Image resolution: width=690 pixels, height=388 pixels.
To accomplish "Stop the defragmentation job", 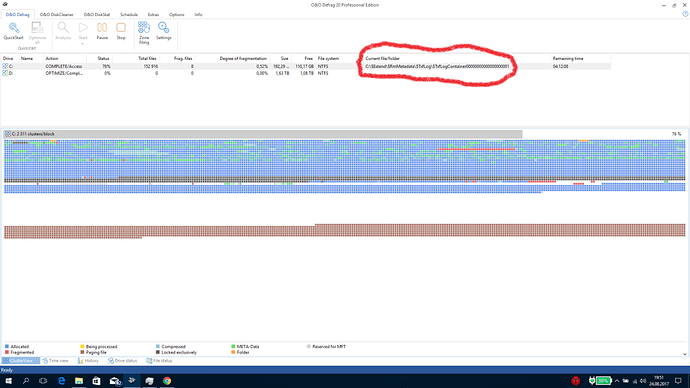I will [121, 31].
